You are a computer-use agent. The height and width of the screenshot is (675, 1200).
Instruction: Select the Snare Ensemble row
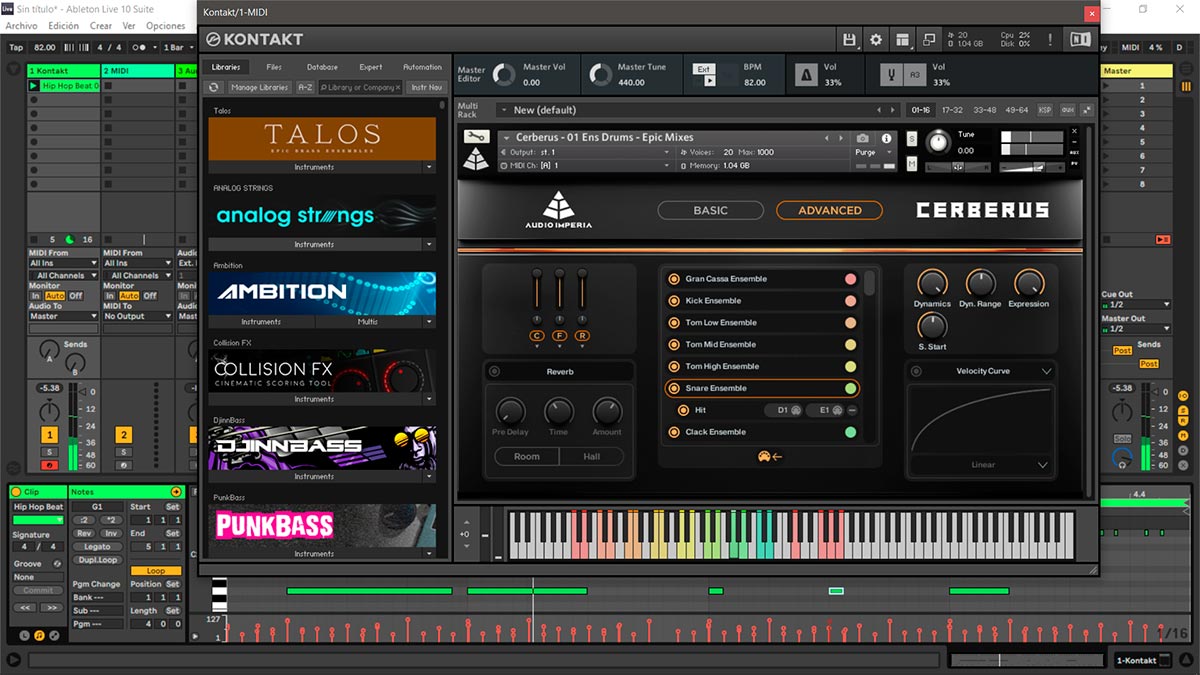pos(762,388)
